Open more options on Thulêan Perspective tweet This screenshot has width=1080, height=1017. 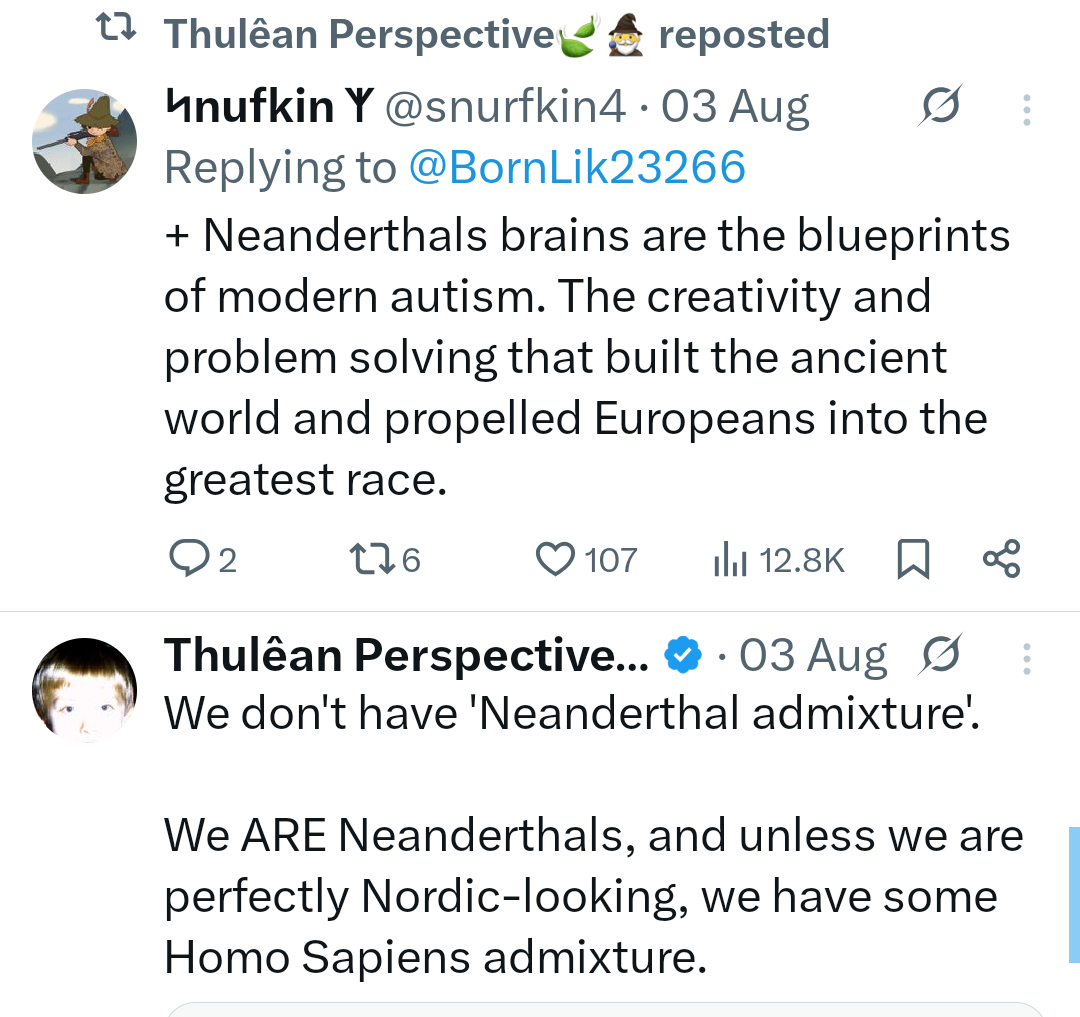point(1026,659)
